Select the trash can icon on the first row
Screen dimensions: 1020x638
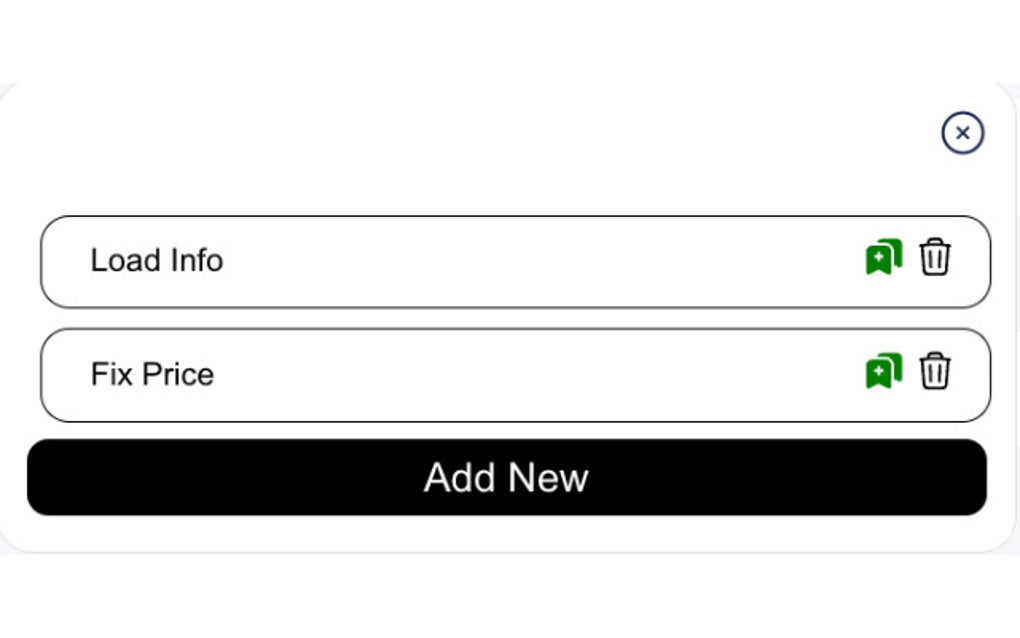[x=936, y=257]
